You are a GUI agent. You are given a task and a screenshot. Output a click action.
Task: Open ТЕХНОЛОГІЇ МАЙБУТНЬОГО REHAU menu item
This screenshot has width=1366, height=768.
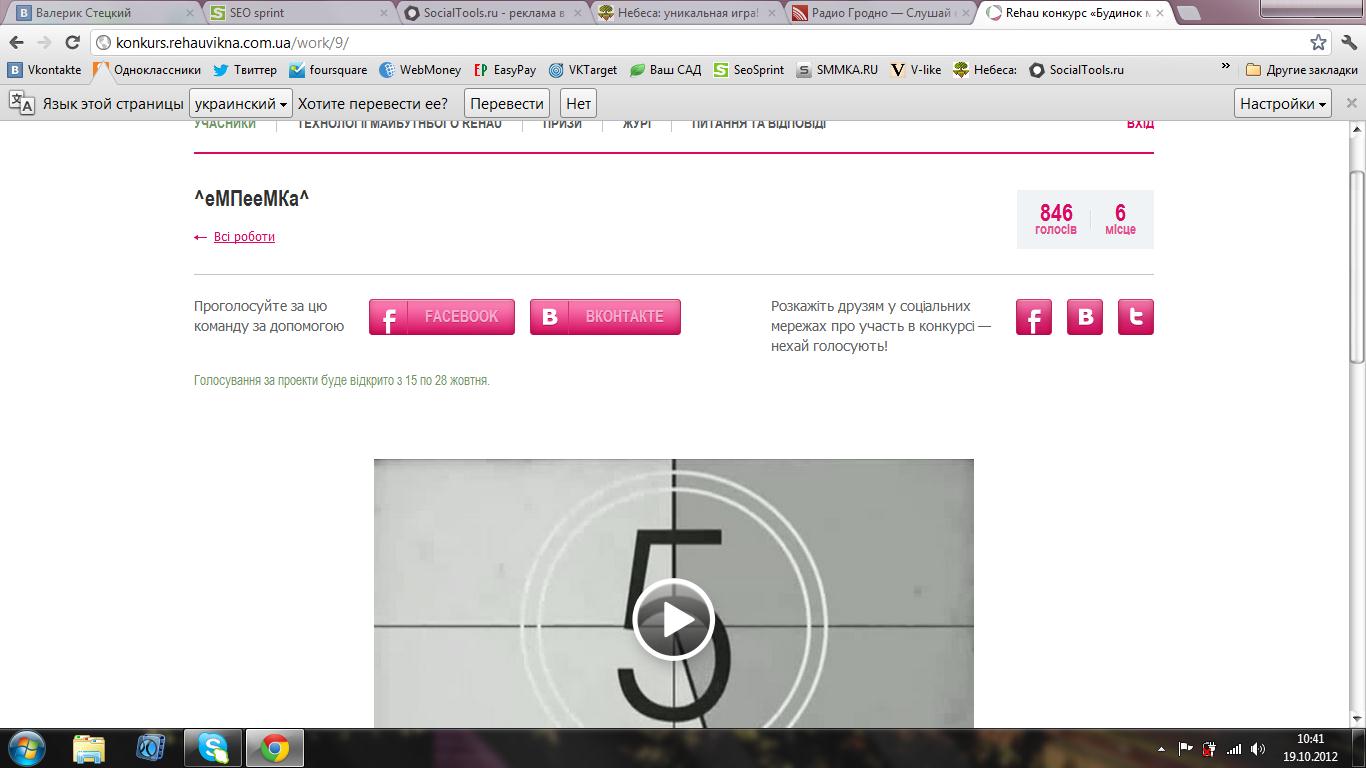tap(400, 124)
